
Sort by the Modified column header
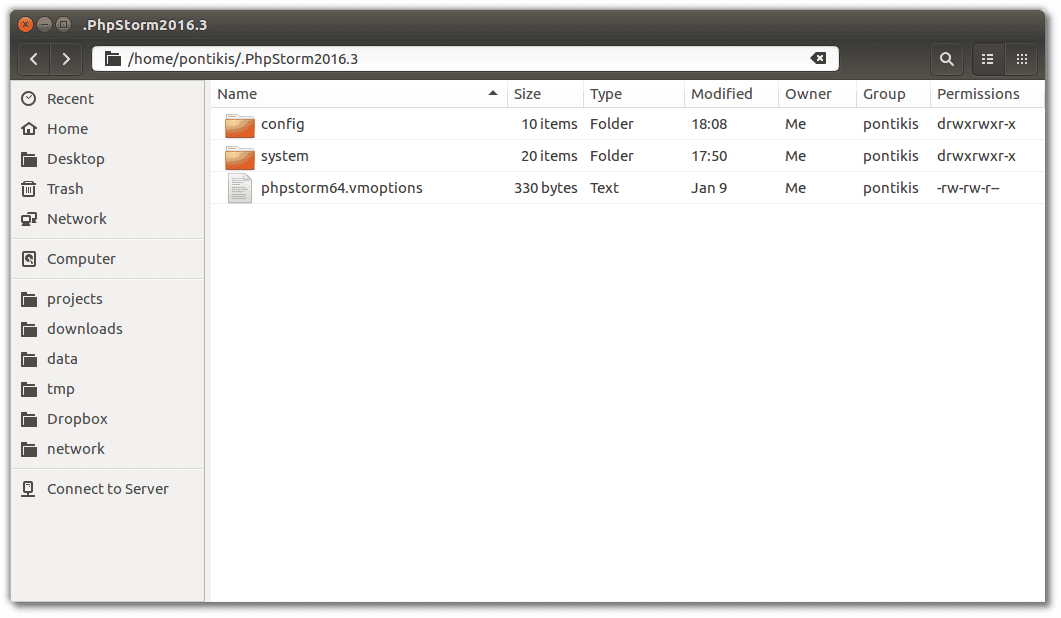[731, 94]
